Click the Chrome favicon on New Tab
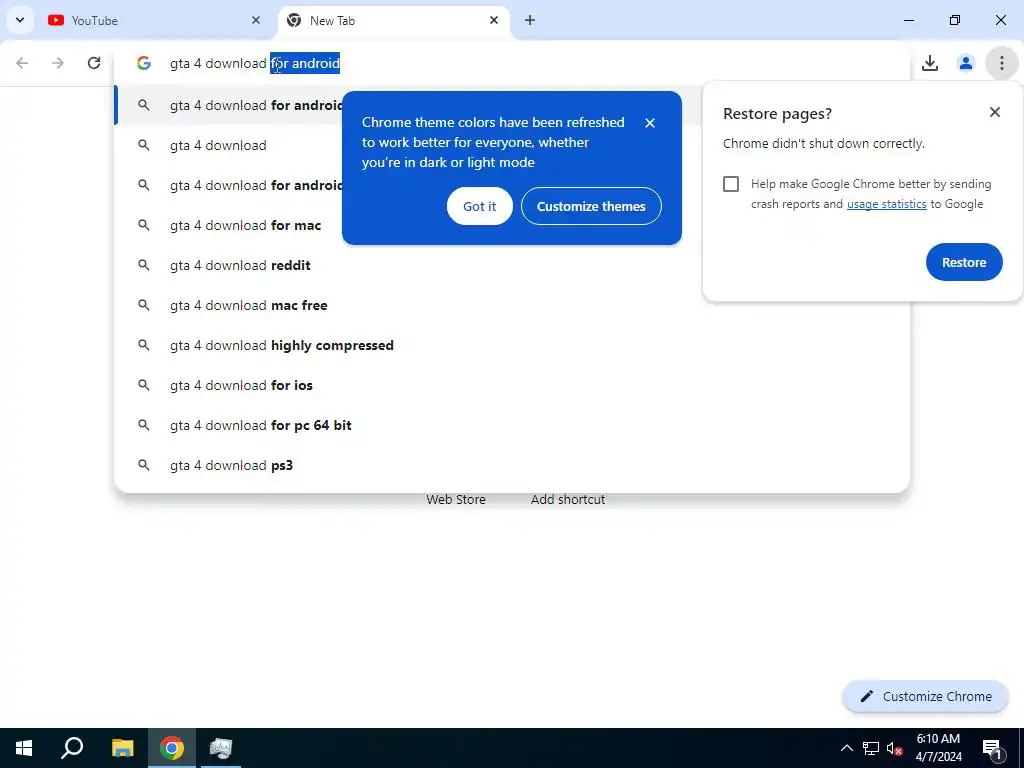The image size is (1024, 768). point(295,20)
